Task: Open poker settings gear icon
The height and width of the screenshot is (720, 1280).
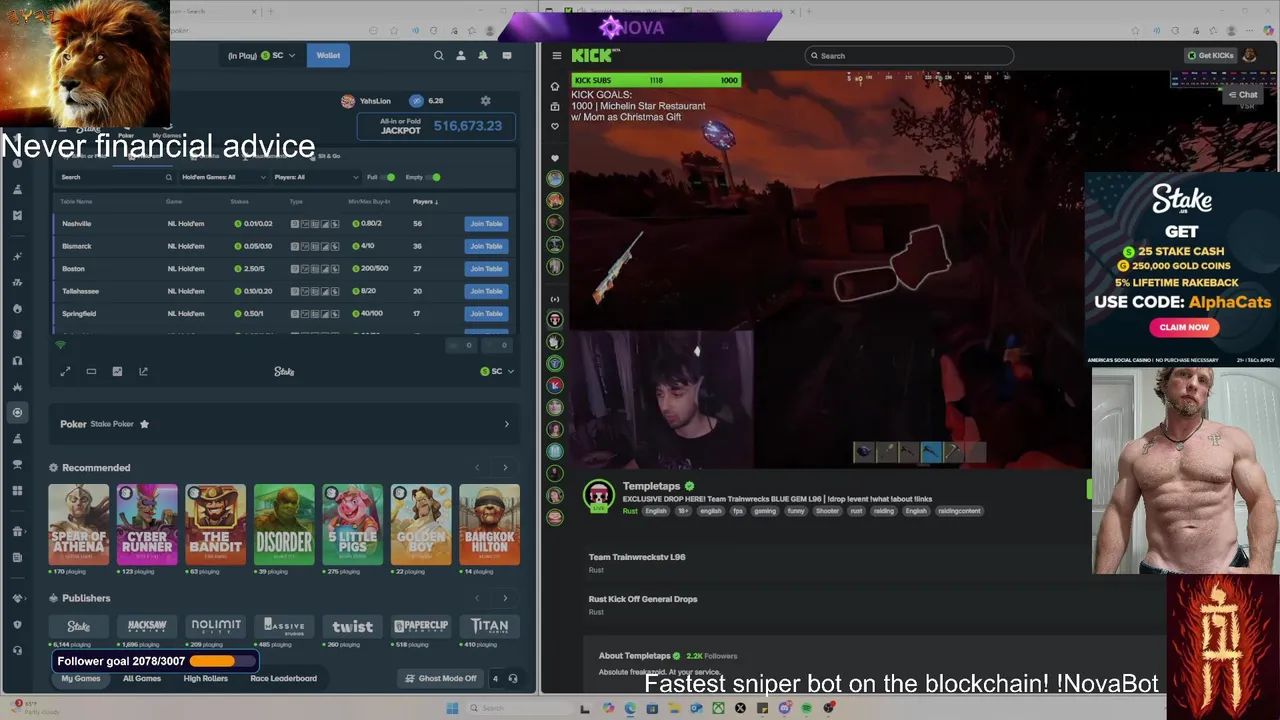Action: point(486,101)
